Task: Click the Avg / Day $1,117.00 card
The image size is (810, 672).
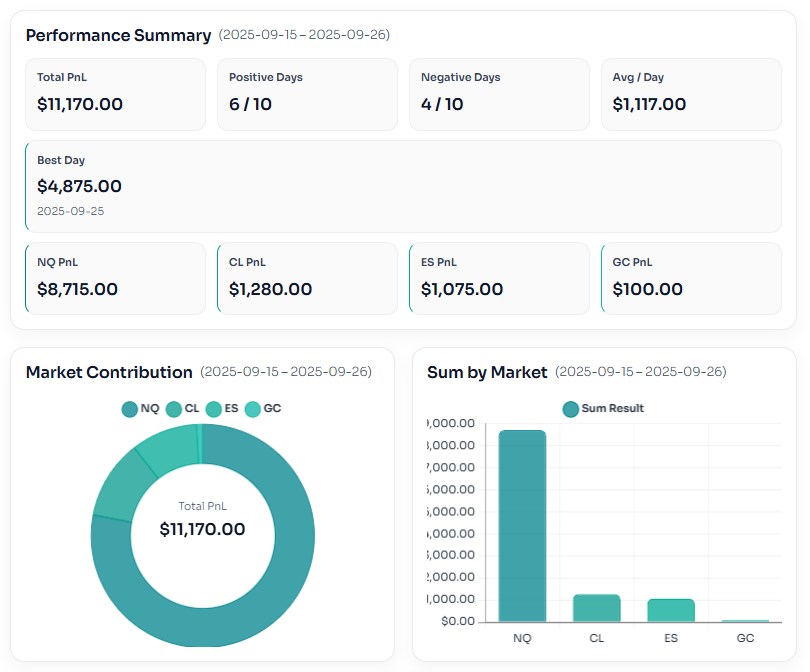Action: pyautogui.click(x=691, y=94)
